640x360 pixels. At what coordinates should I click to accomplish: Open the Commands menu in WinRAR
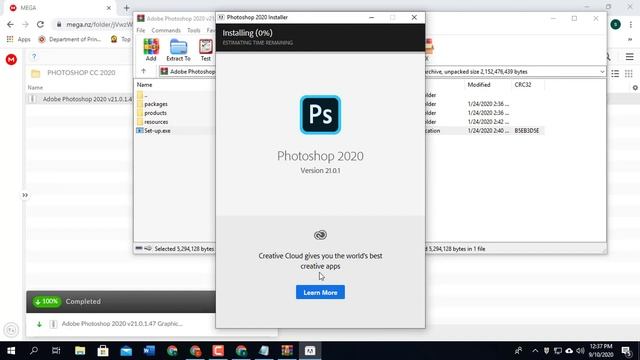point(166,30)
